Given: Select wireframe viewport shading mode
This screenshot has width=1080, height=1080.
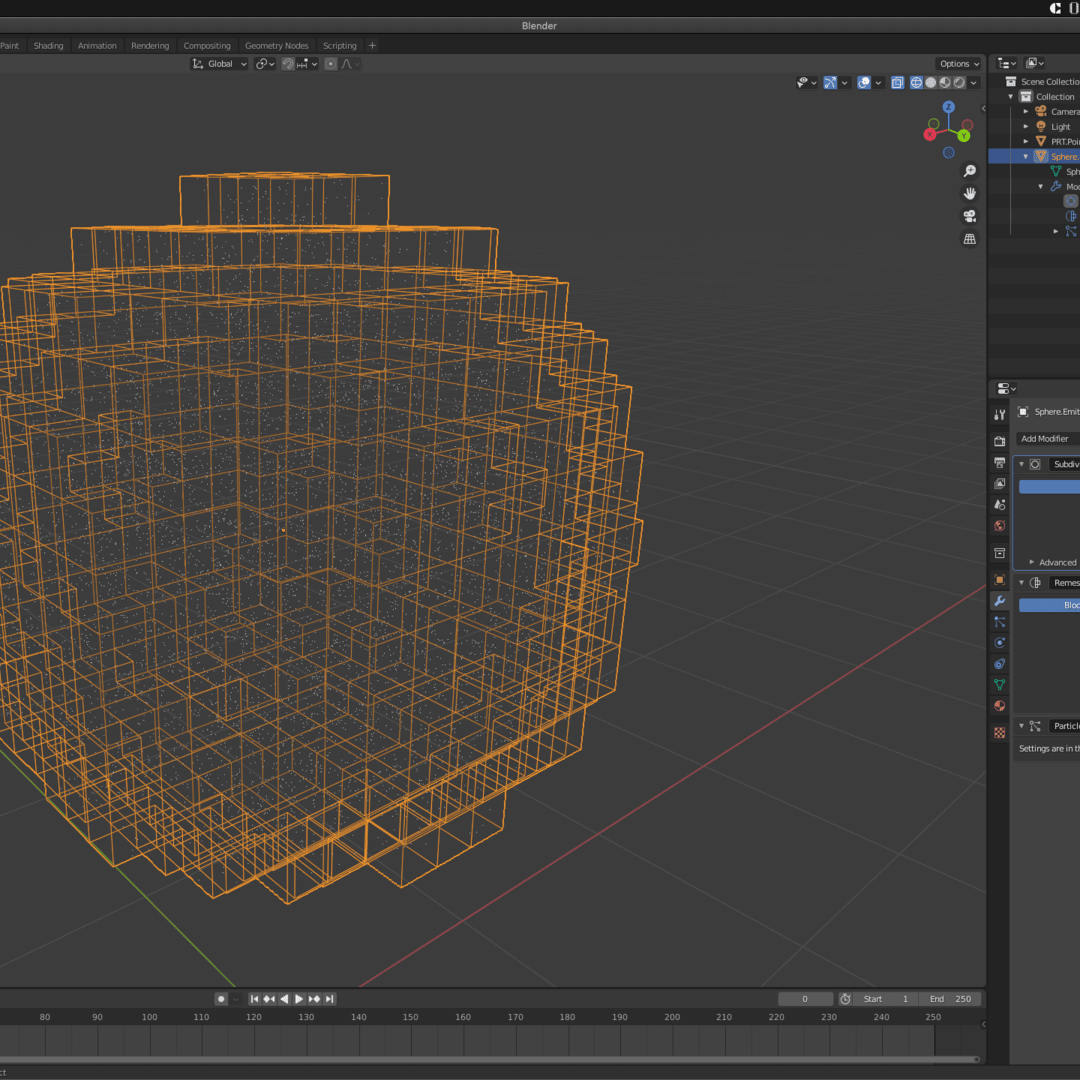Looking at the screenshot, I should (916, 83).
